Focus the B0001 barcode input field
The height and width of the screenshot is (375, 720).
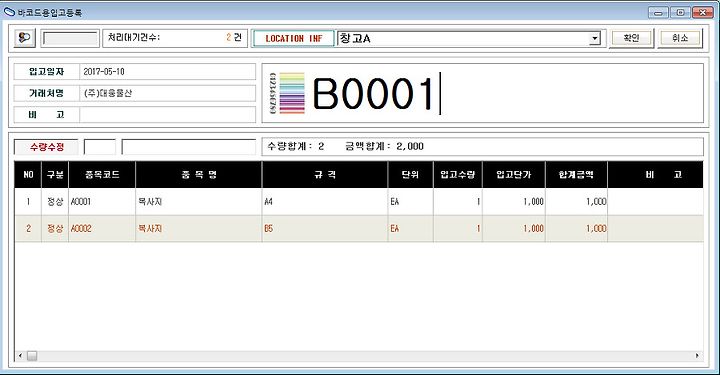point(483,93)
